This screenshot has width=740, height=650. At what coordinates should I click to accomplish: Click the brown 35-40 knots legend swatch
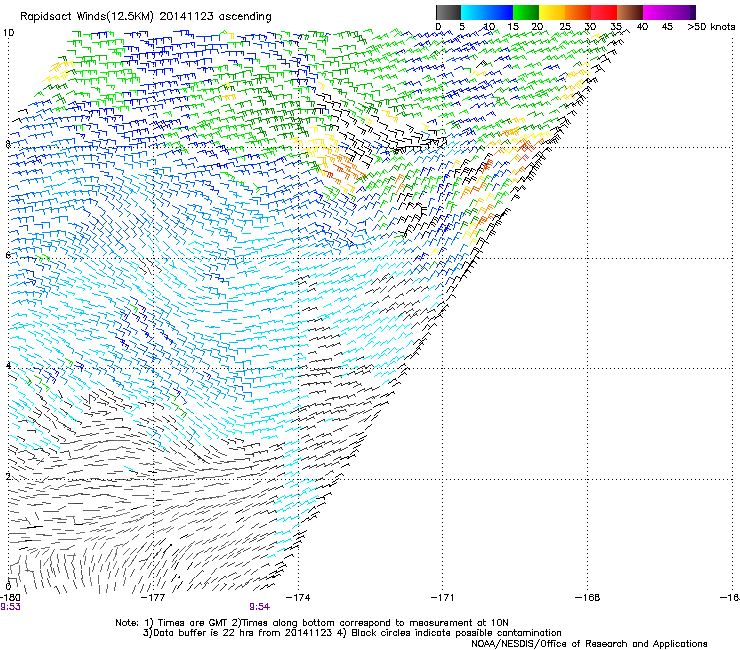(630, 12)
